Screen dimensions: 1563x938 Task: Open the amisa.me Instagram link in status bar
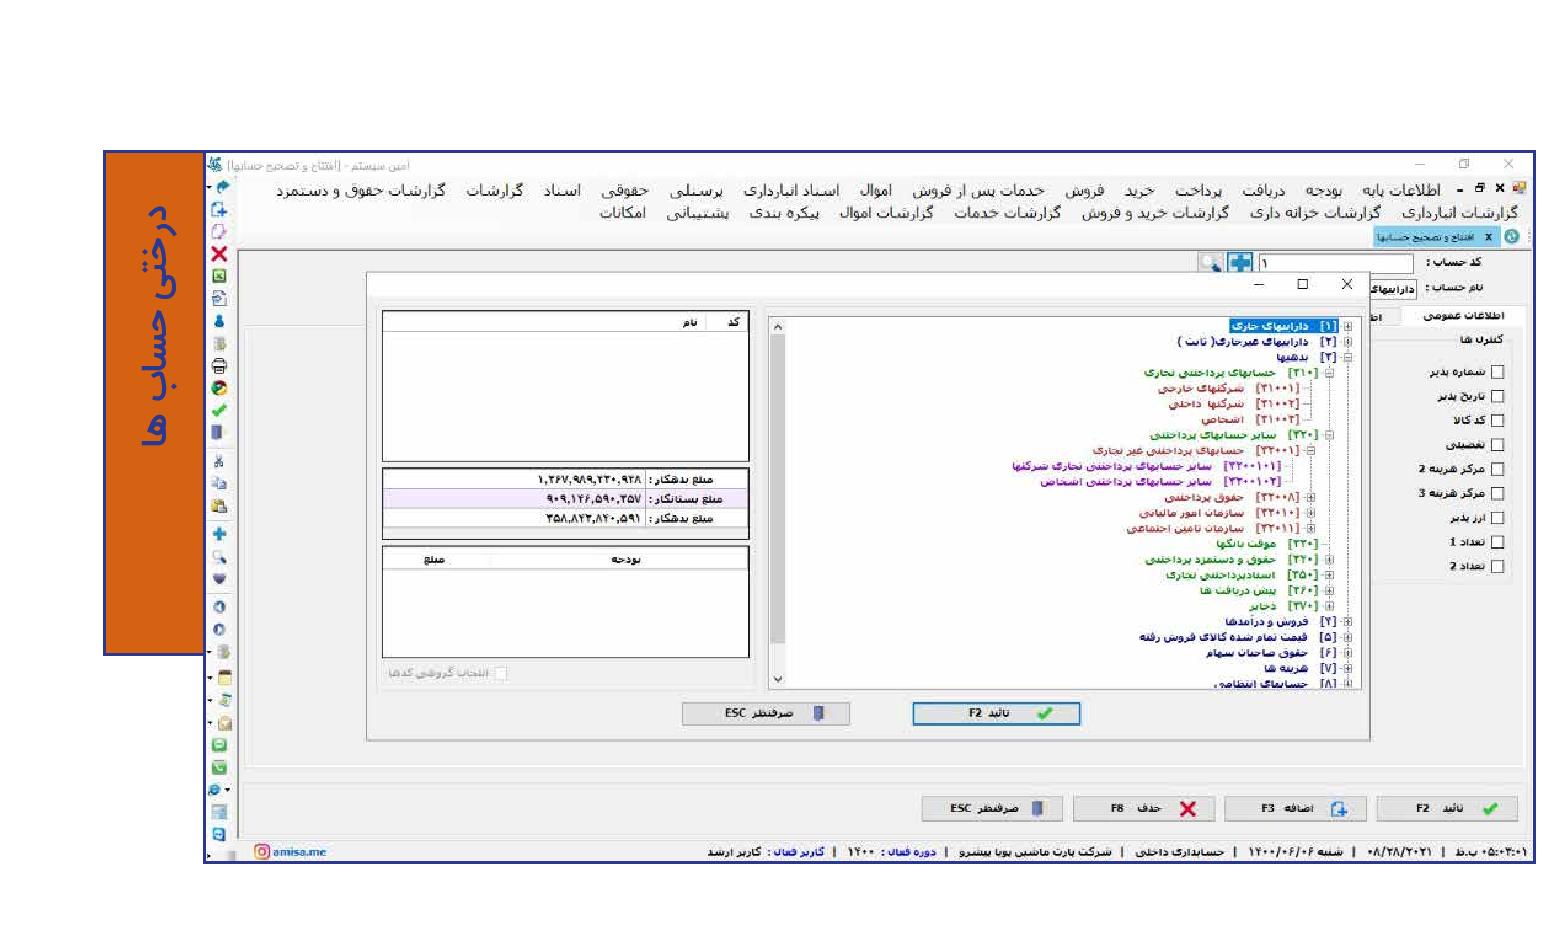click(291, 852)
